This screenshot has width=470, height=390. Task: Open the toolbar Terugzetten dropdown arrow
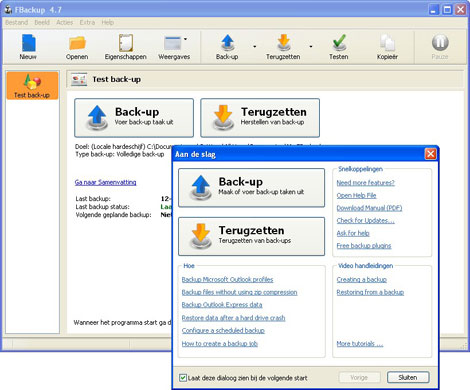point(311,47)
